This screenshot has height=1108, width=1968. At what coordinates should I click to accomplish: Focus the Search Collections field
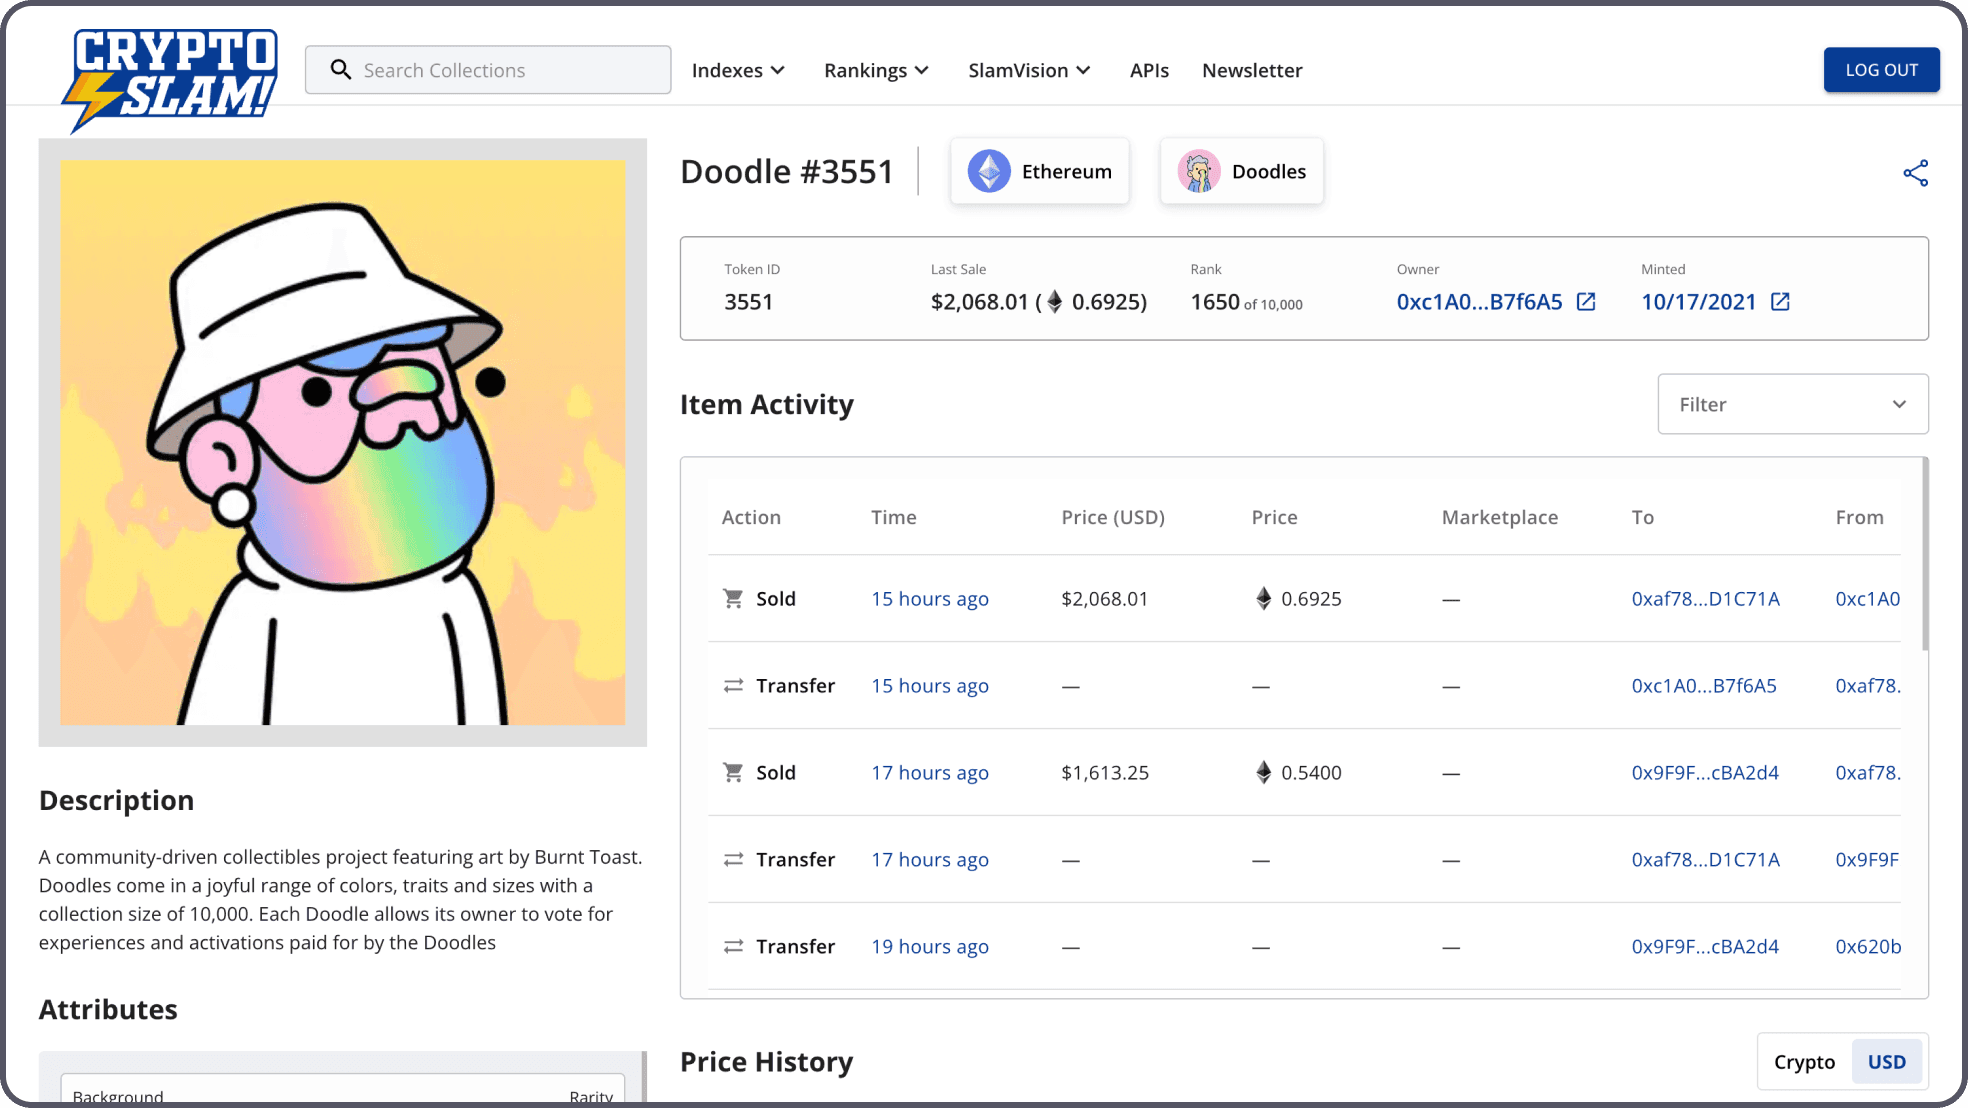[505, 70]
